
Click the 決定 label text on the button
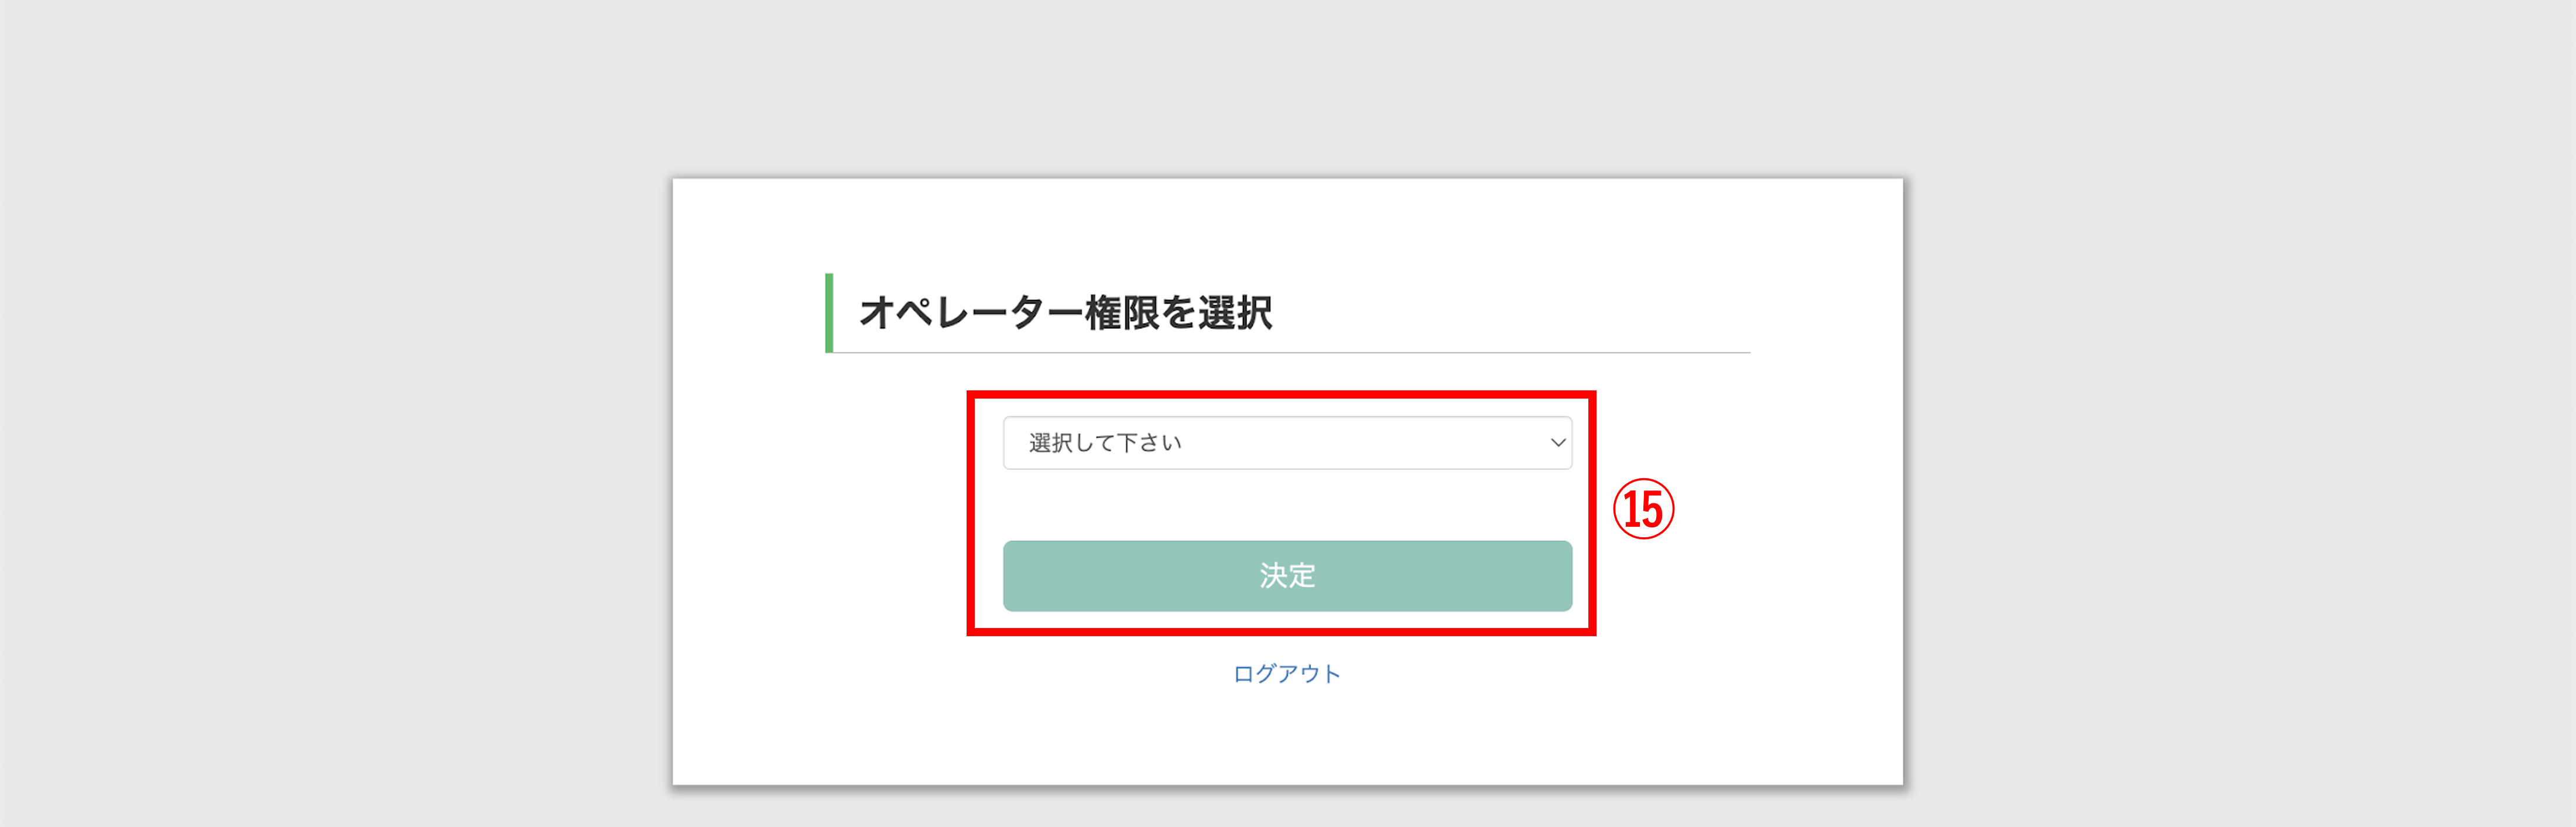pyautogui.click(x=1287, y=576)
